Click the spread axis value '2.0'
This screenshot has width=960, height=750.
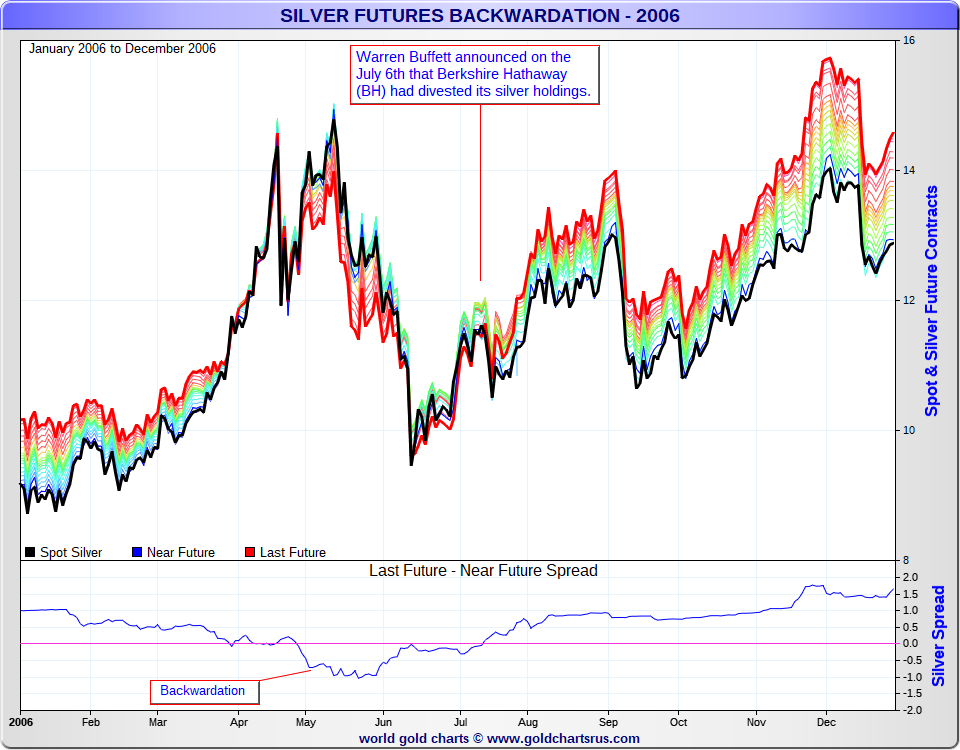pyautogui.click(x=910, y=577)
